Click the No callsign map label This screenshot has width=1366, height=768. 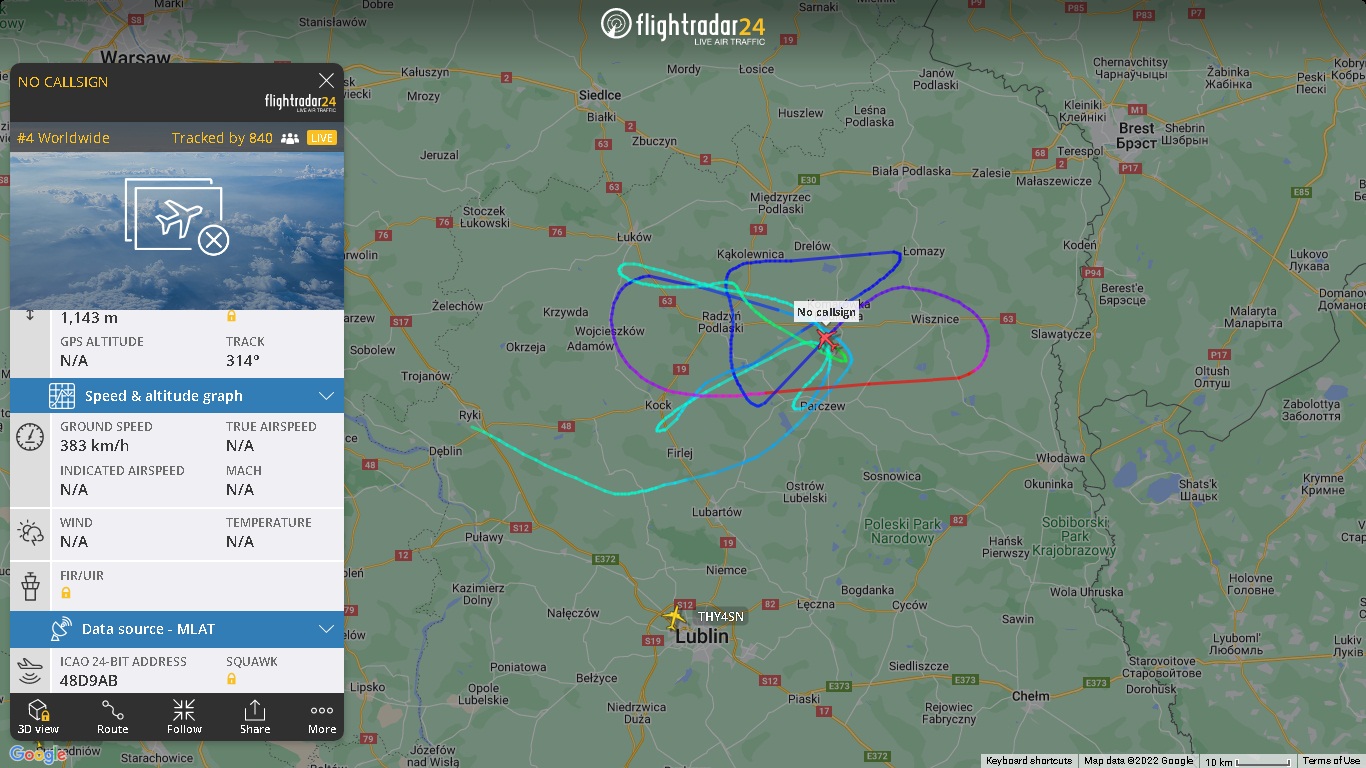click(x=826, y=312)
